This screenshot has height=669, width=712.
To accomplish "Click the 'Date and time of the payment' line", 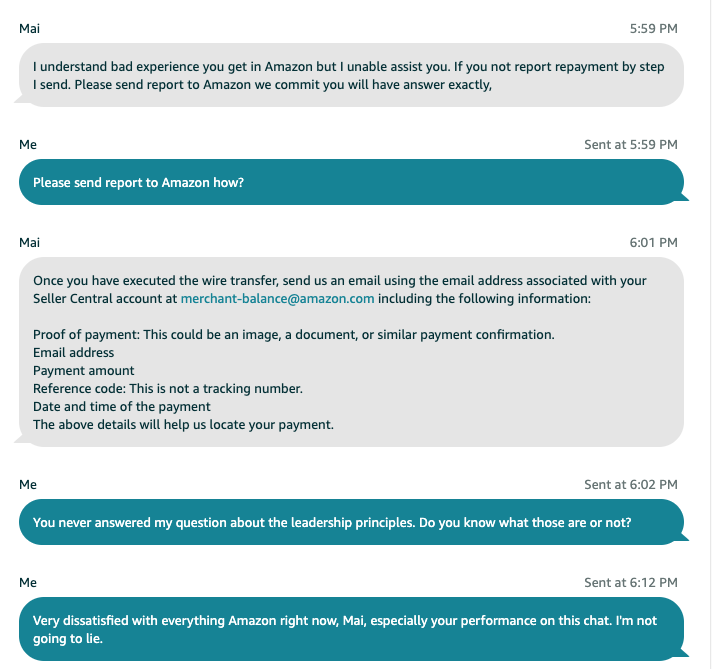I will [122, 407].
